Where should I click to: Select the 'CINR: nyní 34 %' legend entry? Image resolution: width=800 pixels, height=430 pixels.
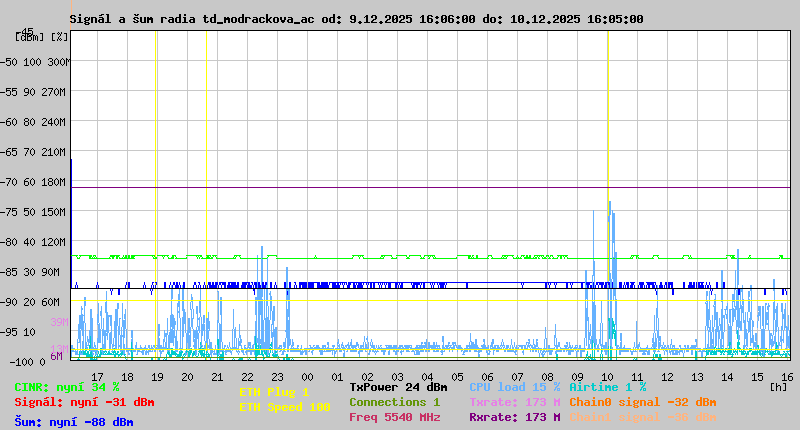tap(67, 387)
